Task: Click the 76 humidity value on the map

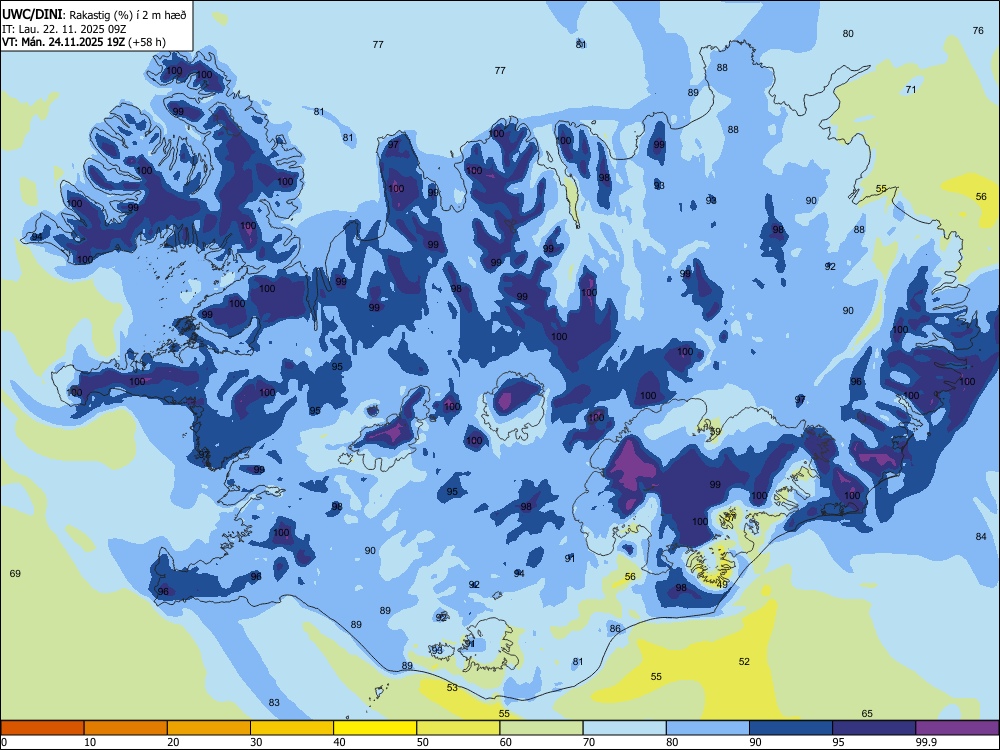Action: click(978, 31)
